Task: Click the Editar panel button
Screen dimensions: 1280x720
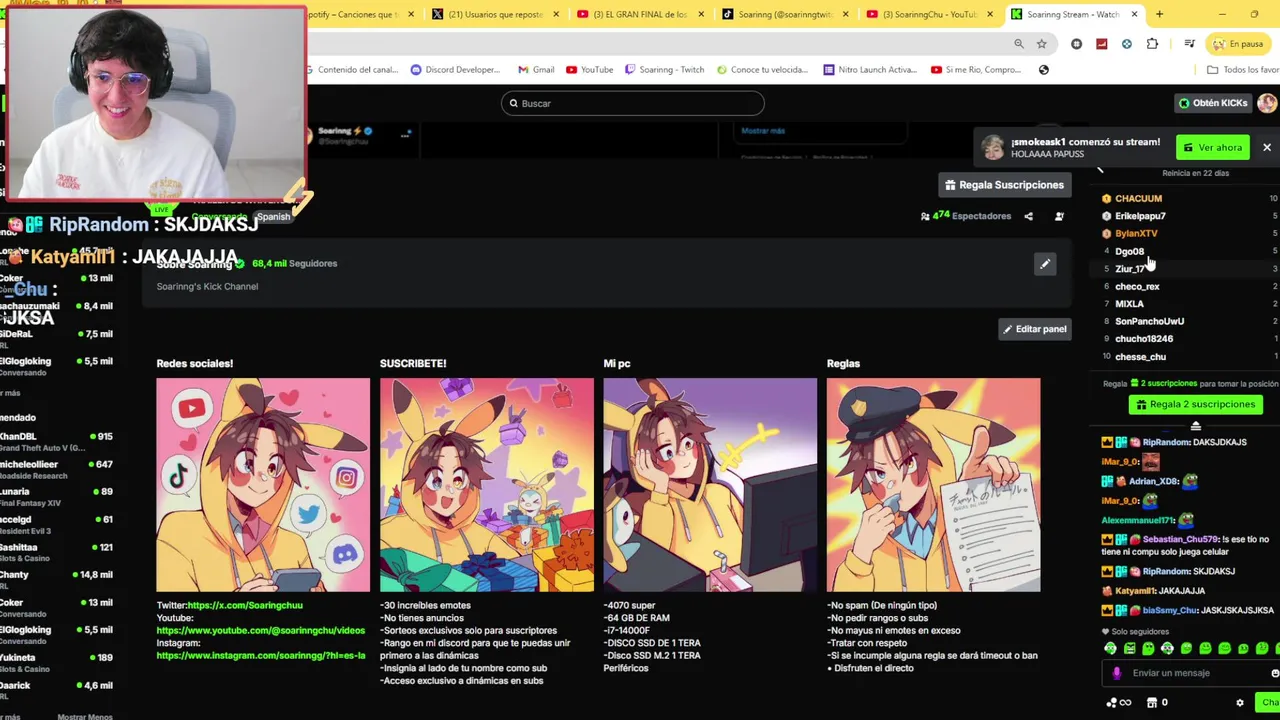Action: pyautogui.click(x=1034, y=329)
